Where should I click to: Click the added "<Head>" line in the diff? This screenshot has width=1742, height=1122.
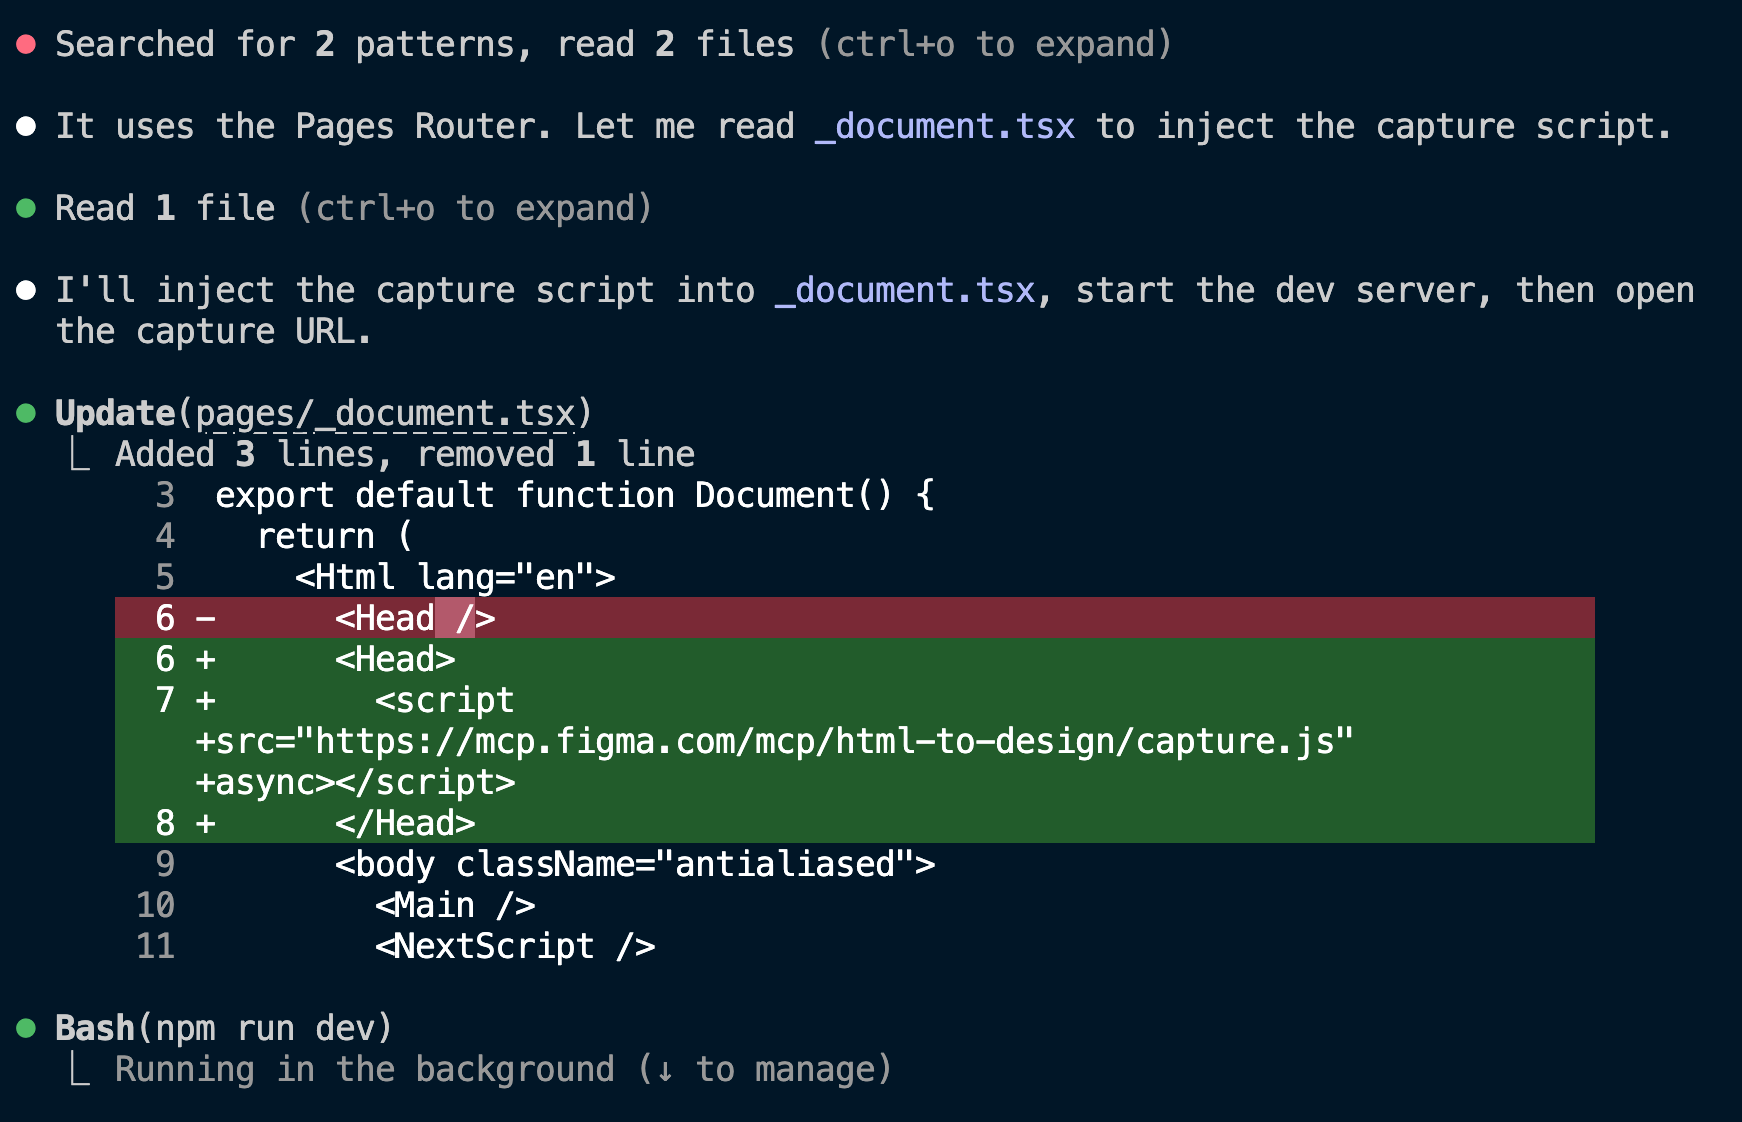click(855, 659)
